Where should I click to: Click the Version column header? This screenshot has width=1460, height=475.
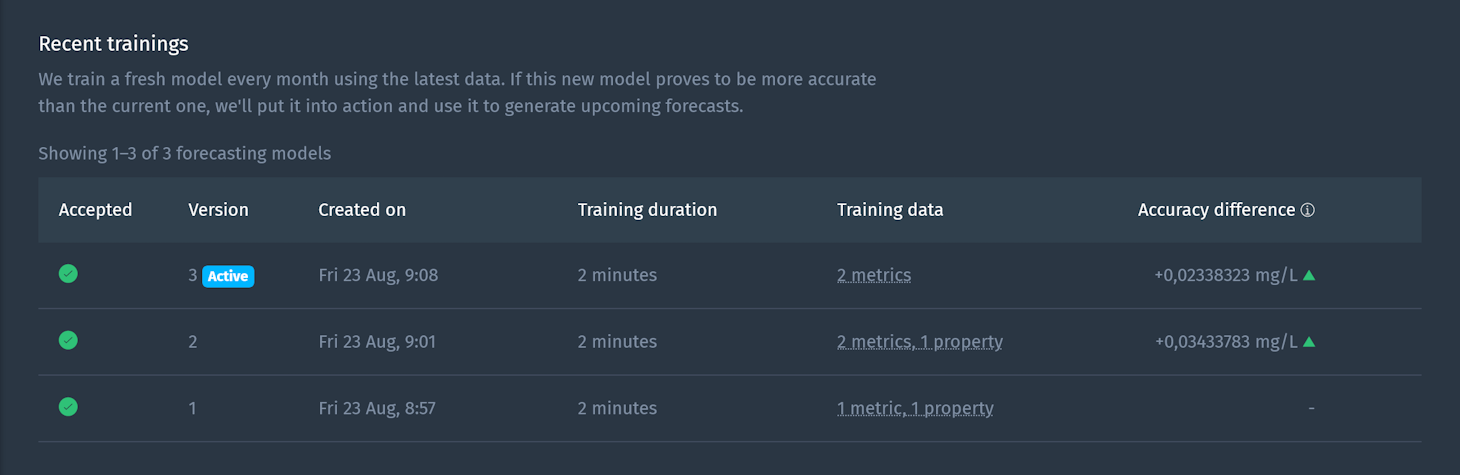218,210
